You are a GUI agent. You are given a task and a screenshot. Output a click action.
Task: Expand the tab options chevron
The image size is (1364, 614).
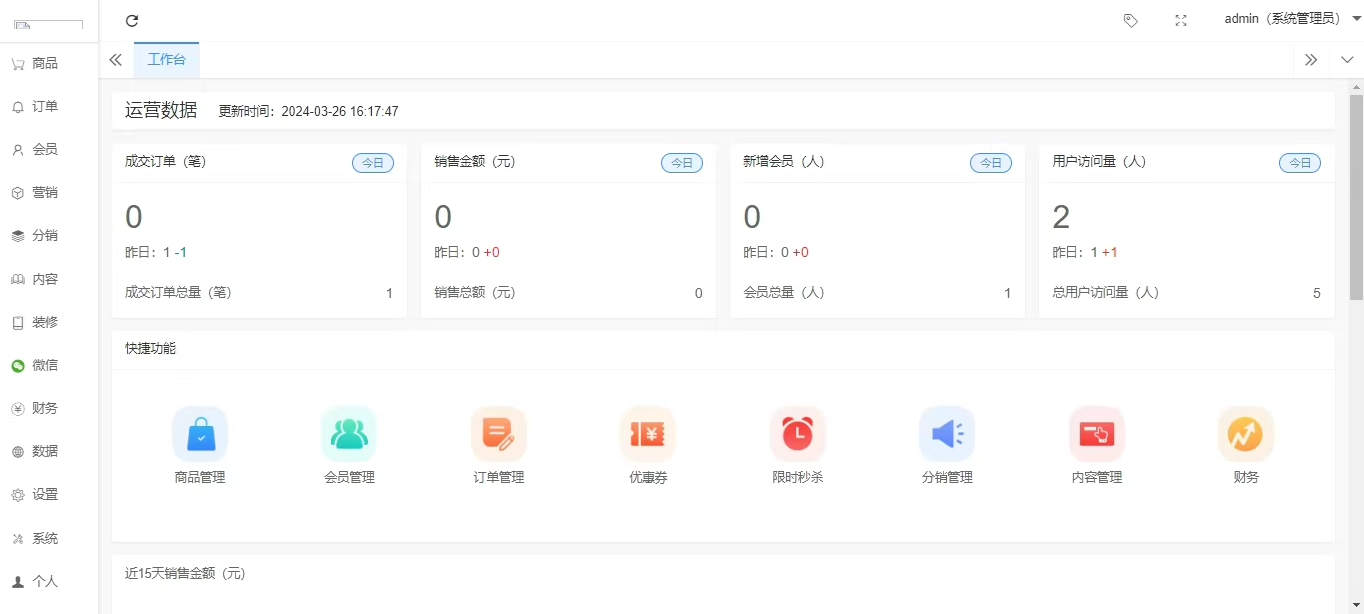point(1347,60)
